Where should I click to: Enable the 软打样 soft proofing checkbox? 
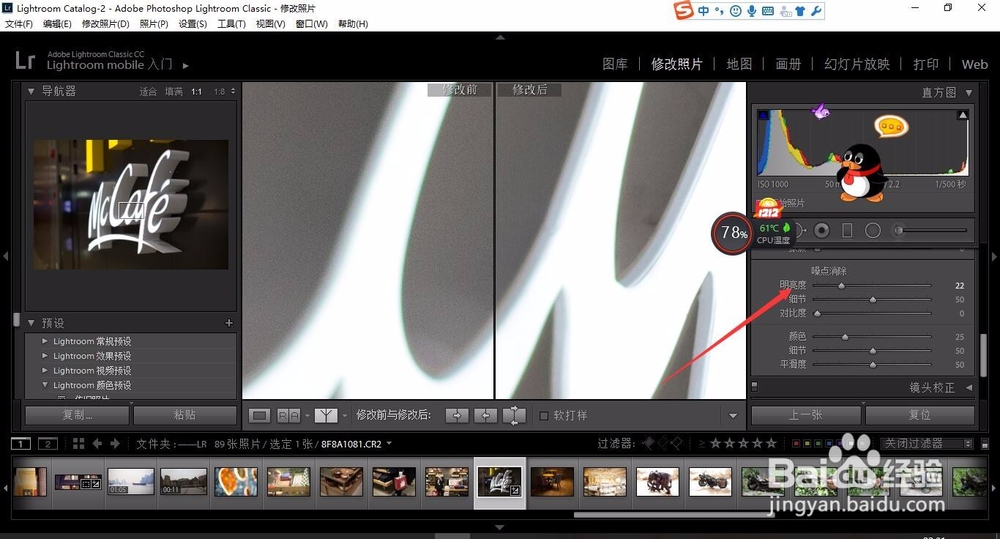click(x=544, y=416)
